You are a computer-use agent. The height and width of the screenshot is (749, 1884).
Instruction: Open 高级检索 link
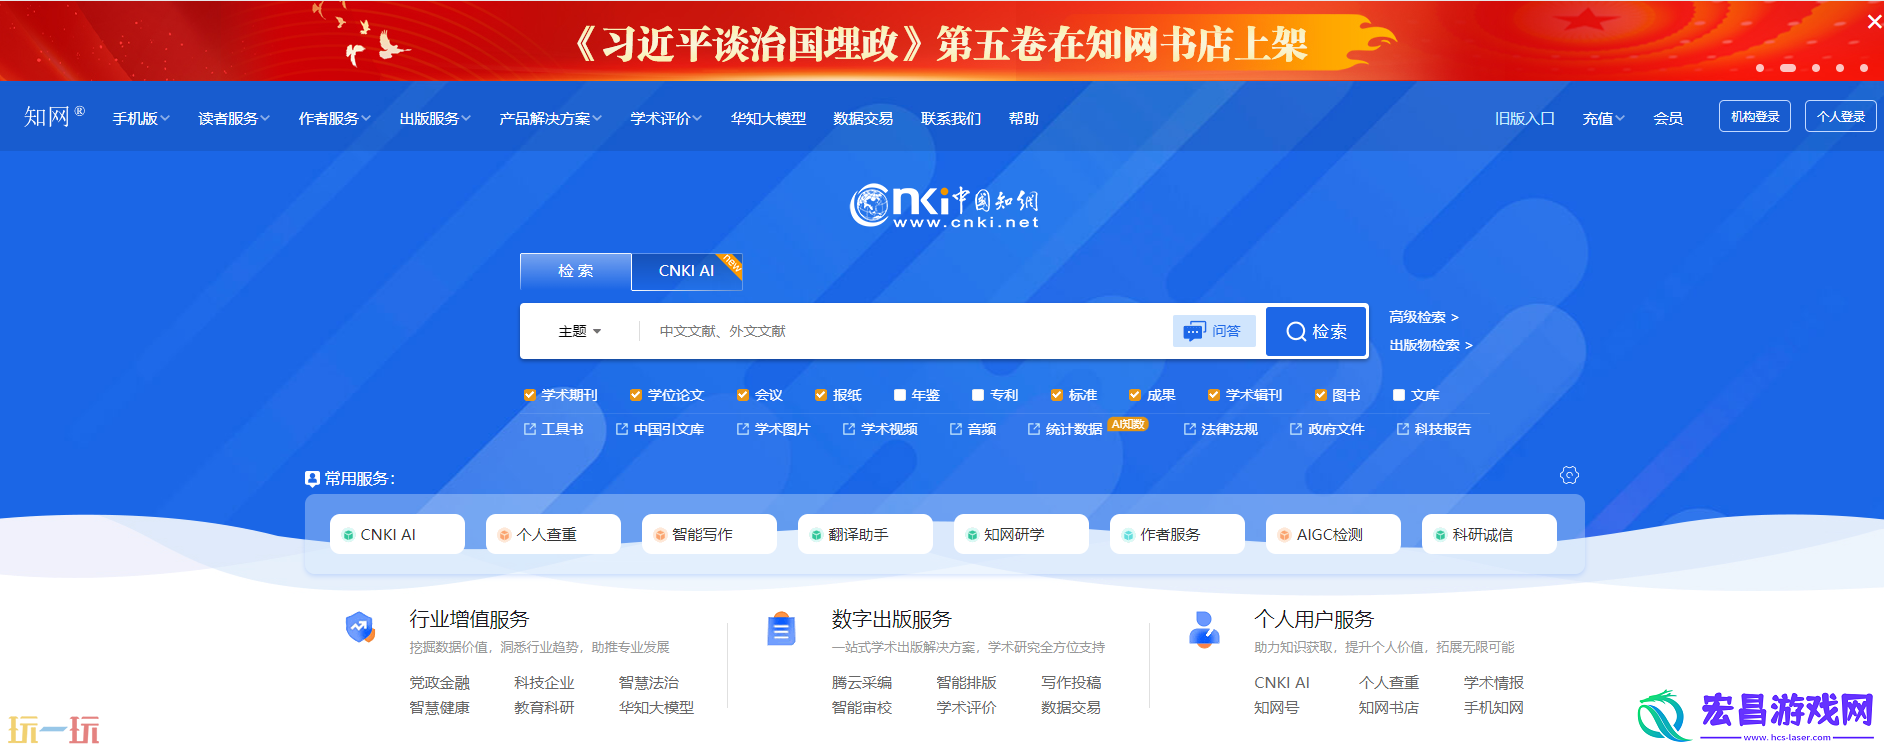1424,317
